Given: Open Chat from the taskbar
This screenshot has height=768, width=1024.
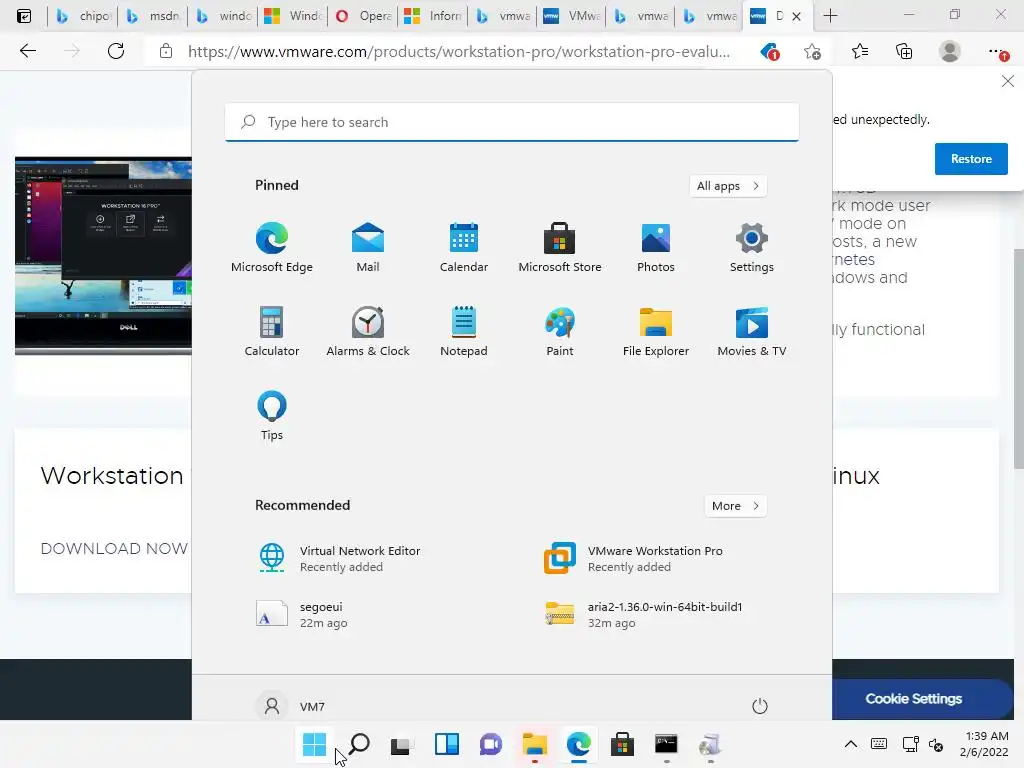Looking at the screenshot, I should (490, 744).
